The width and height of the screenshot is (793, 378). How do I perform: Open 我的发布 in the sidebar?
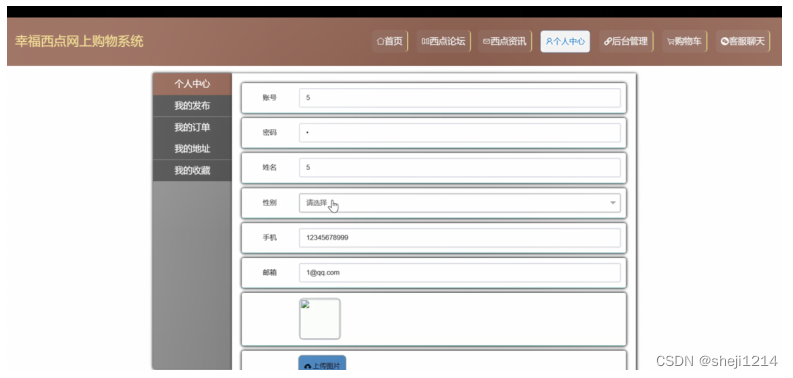(192, 106)
